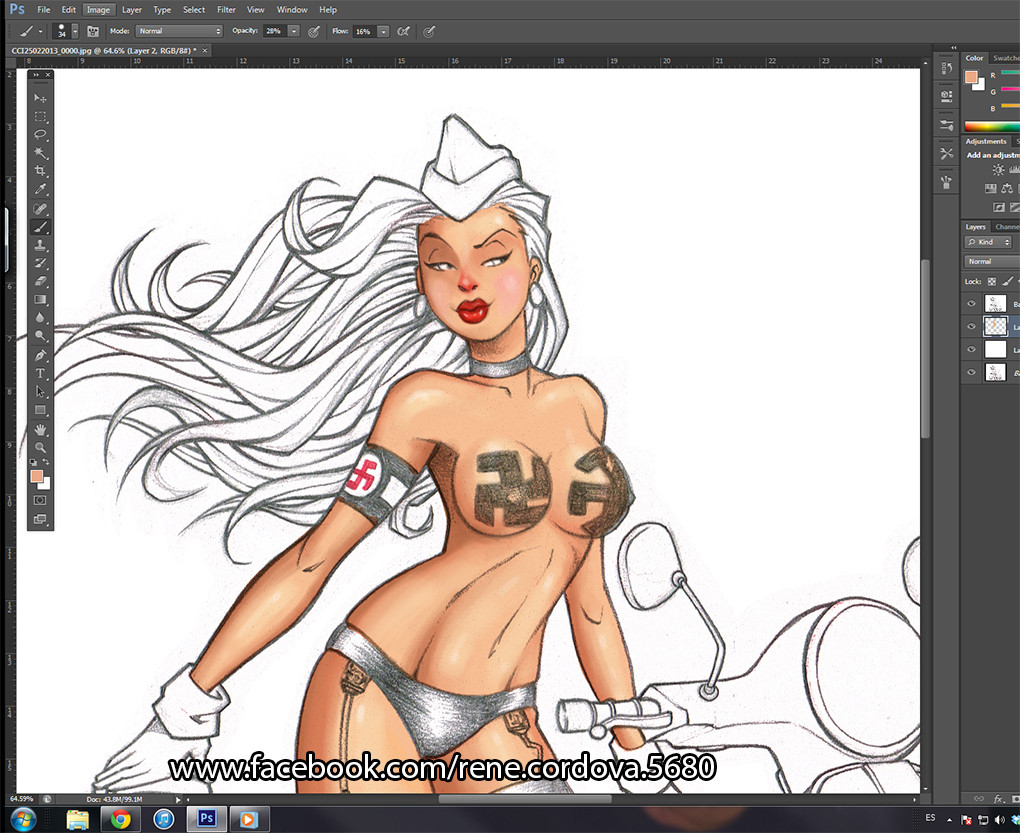Viewport: 1020px width, 833px height.
Task: Select the Magic Wand tool
Action: 40,153
